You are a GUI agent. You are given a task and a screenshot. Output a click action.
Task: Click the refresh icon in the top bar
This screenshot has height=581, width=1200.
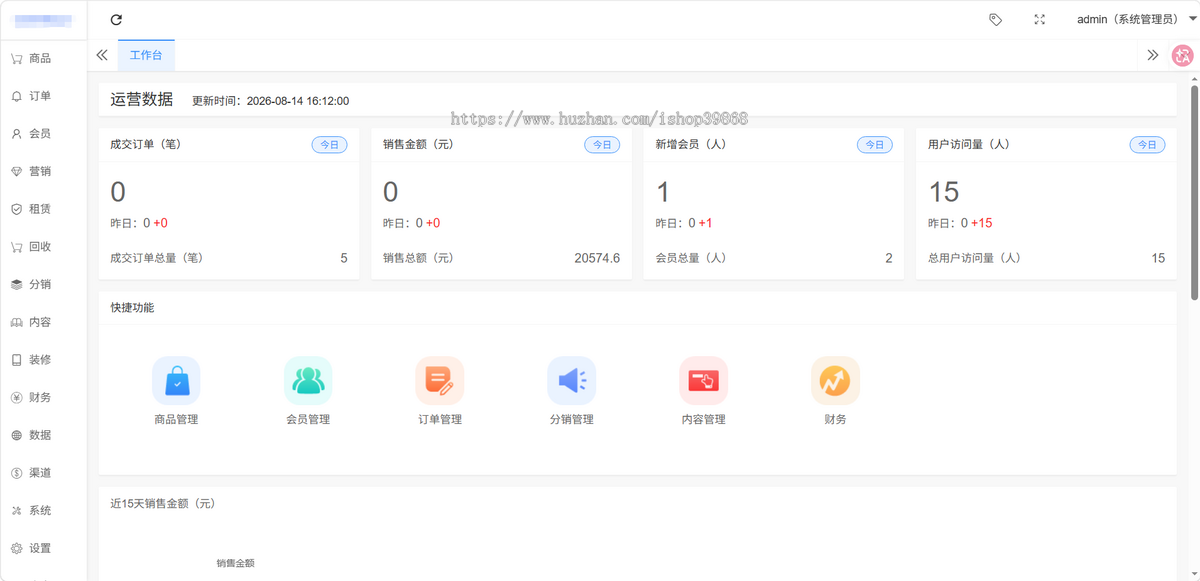(116, 19)
